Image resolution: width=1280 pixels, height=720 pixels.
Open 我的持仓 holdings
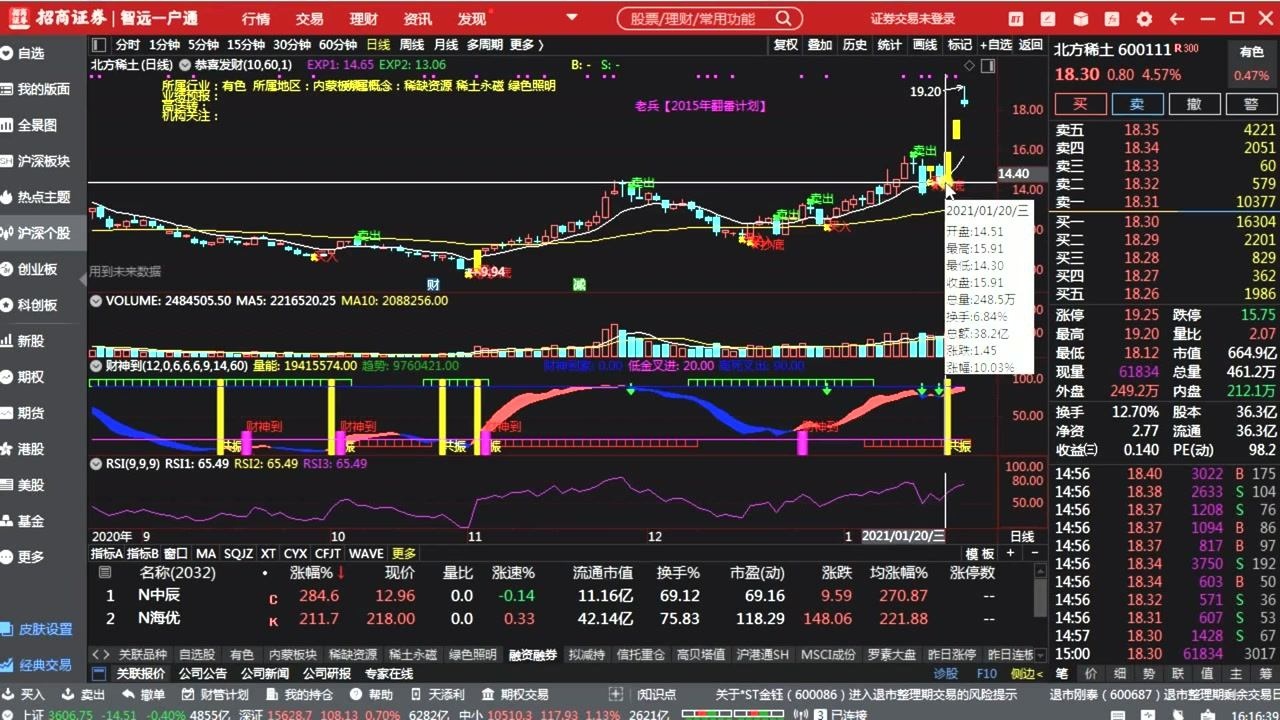(x=300, y=694)
